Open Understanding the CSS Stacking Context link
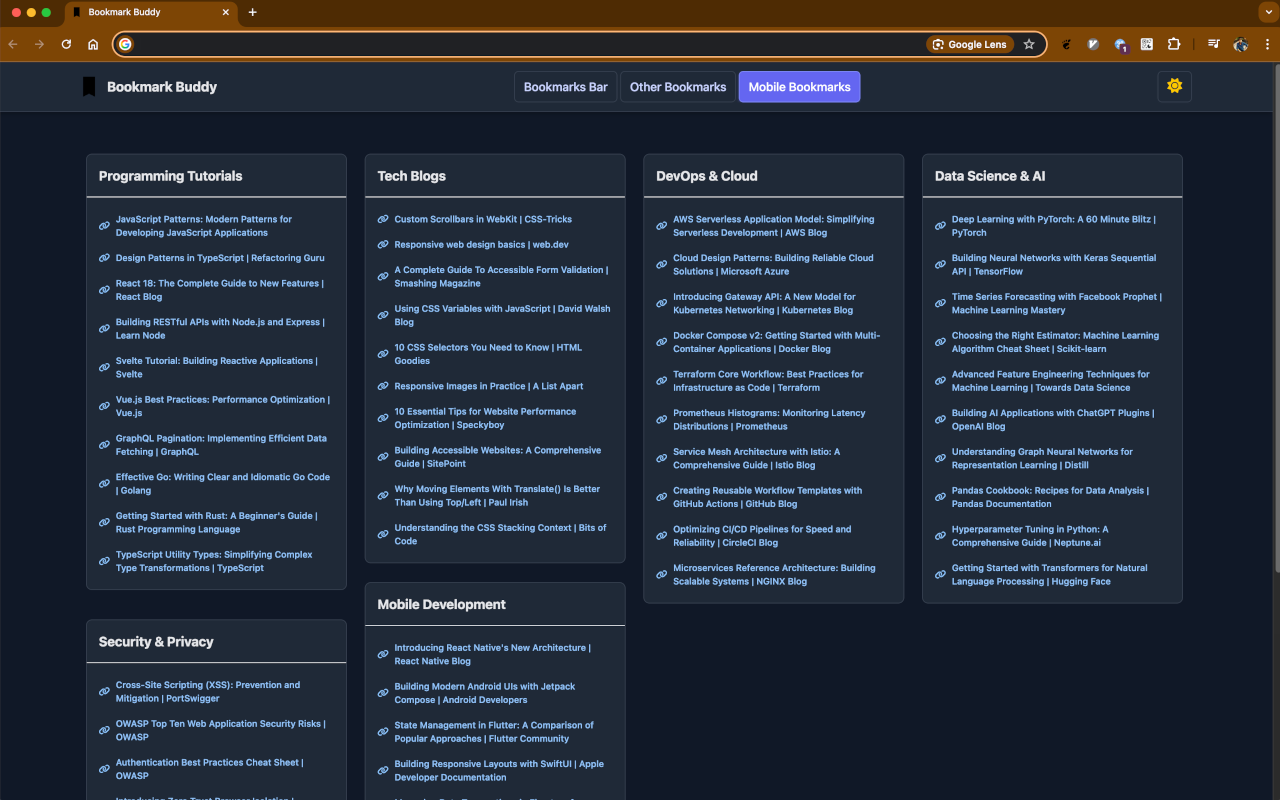The width and height of the screenshot is (1280, 800). pyautogui.click(x=500, y=534)
